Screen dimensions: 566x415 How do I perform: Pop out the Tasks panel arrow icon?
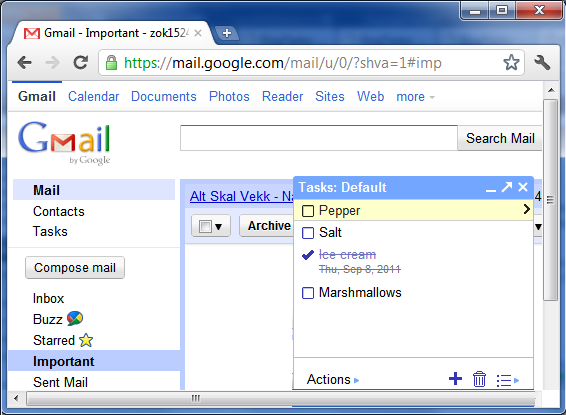pos(507,187)
